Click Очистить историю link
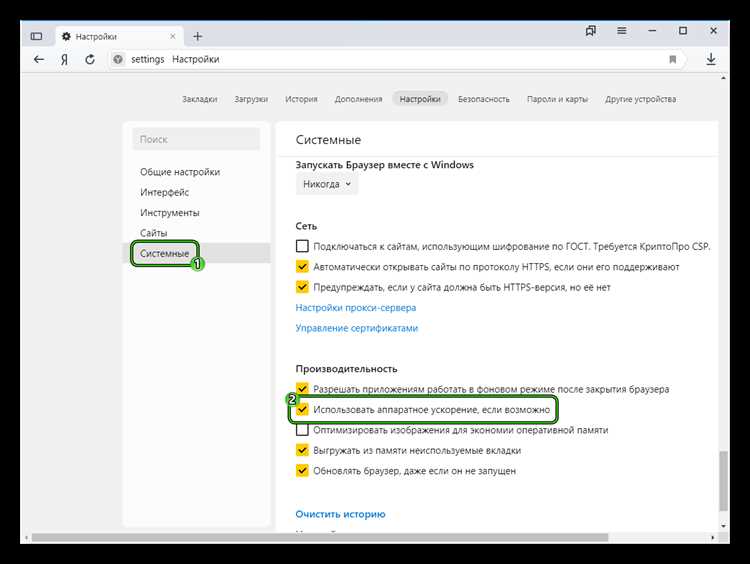The image size is (750, 564). 340,514
